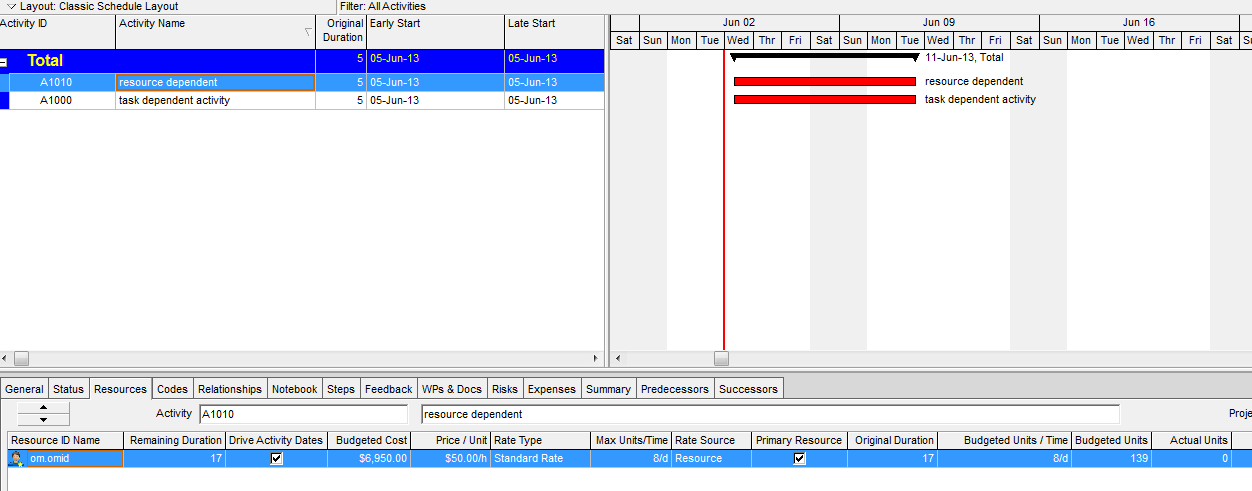Click the Price / Unit column header
The width and height of the screenshot is (1252, 491).
451,440
